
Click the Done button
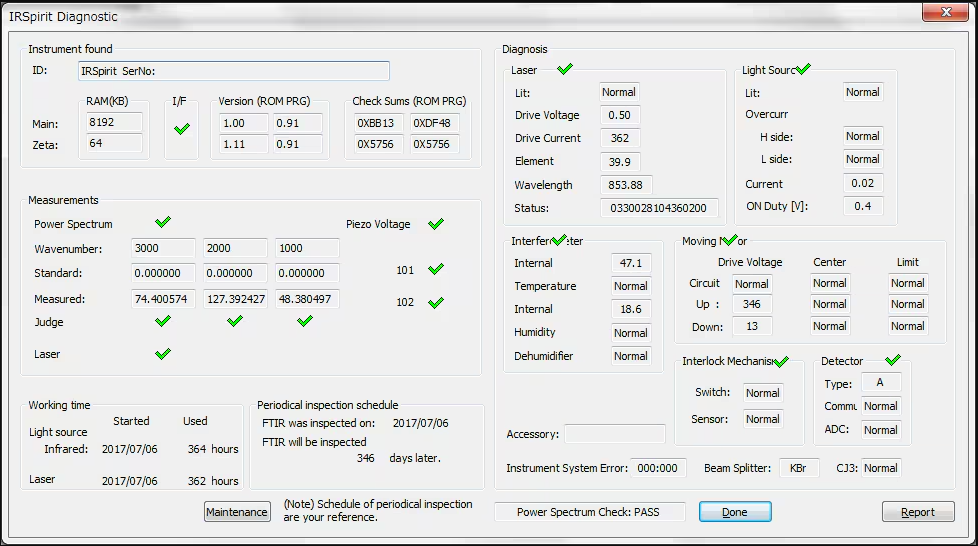pyautogui.click(x=735, y=512)
